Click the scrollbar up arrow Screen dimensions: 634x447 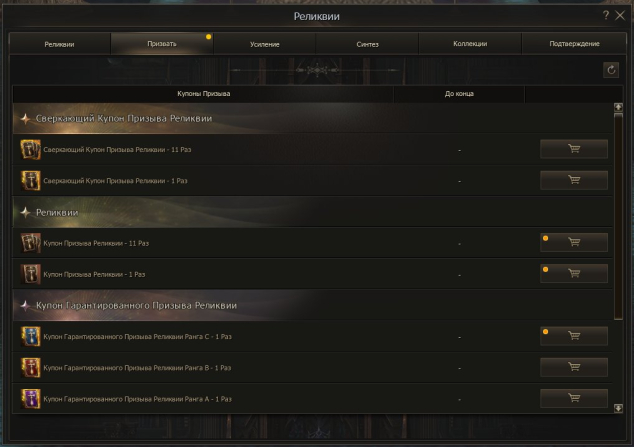pyautogui.click(x=618, y=107)
